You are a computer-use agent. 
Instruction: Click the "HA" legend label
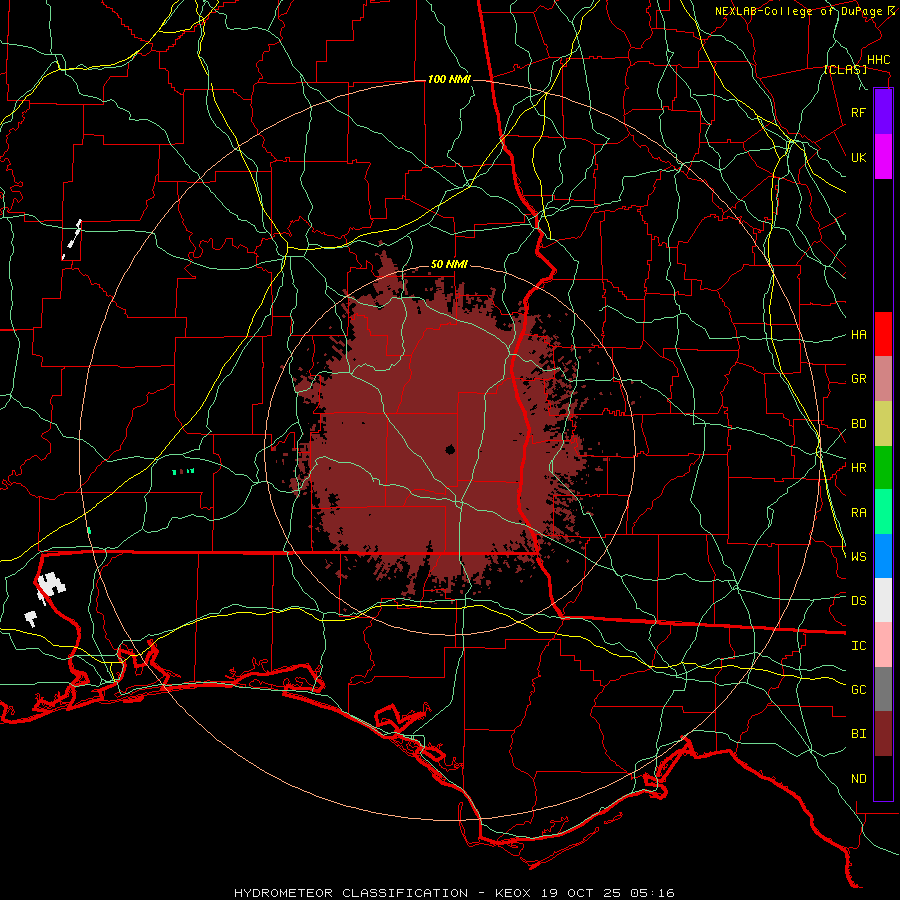point(858,334)
